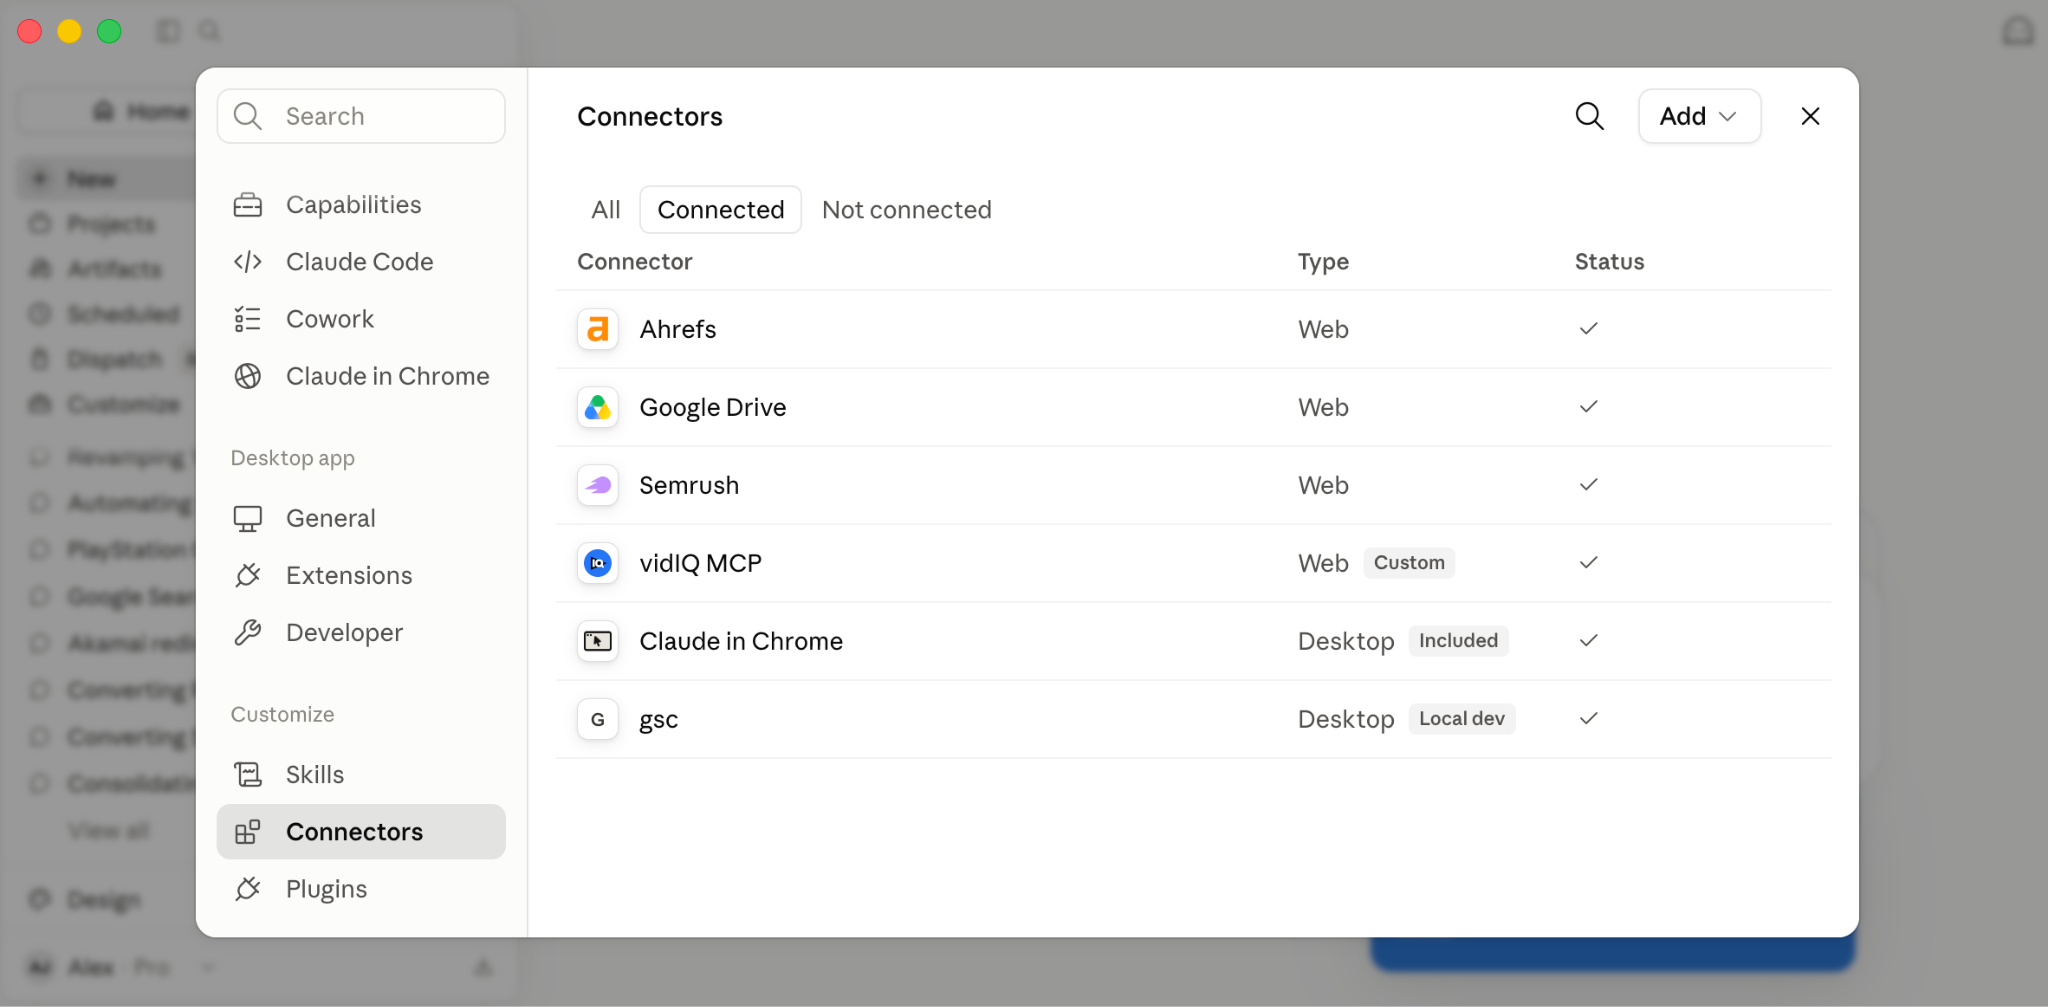Screen dimensions: 2048x1007
Task: Open the Claude in Chrome sidebar section
Action: [x=361, y=375]
